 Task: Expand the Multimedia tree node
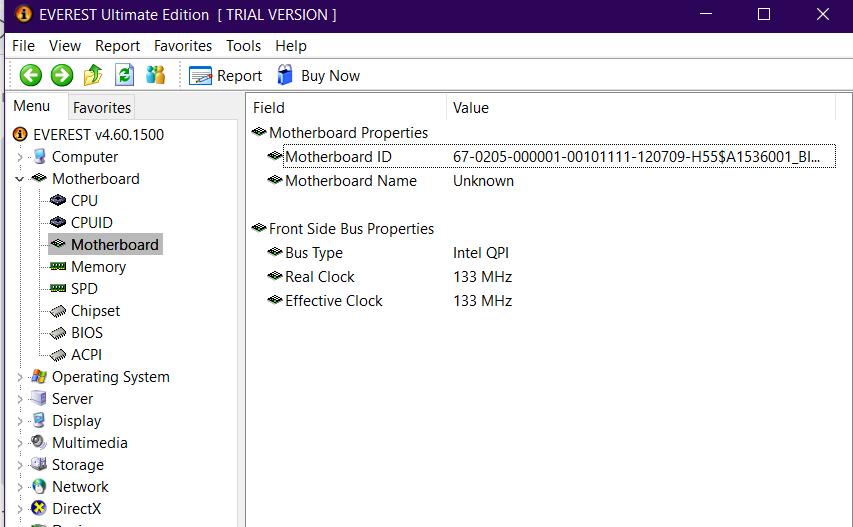(20, 443)
